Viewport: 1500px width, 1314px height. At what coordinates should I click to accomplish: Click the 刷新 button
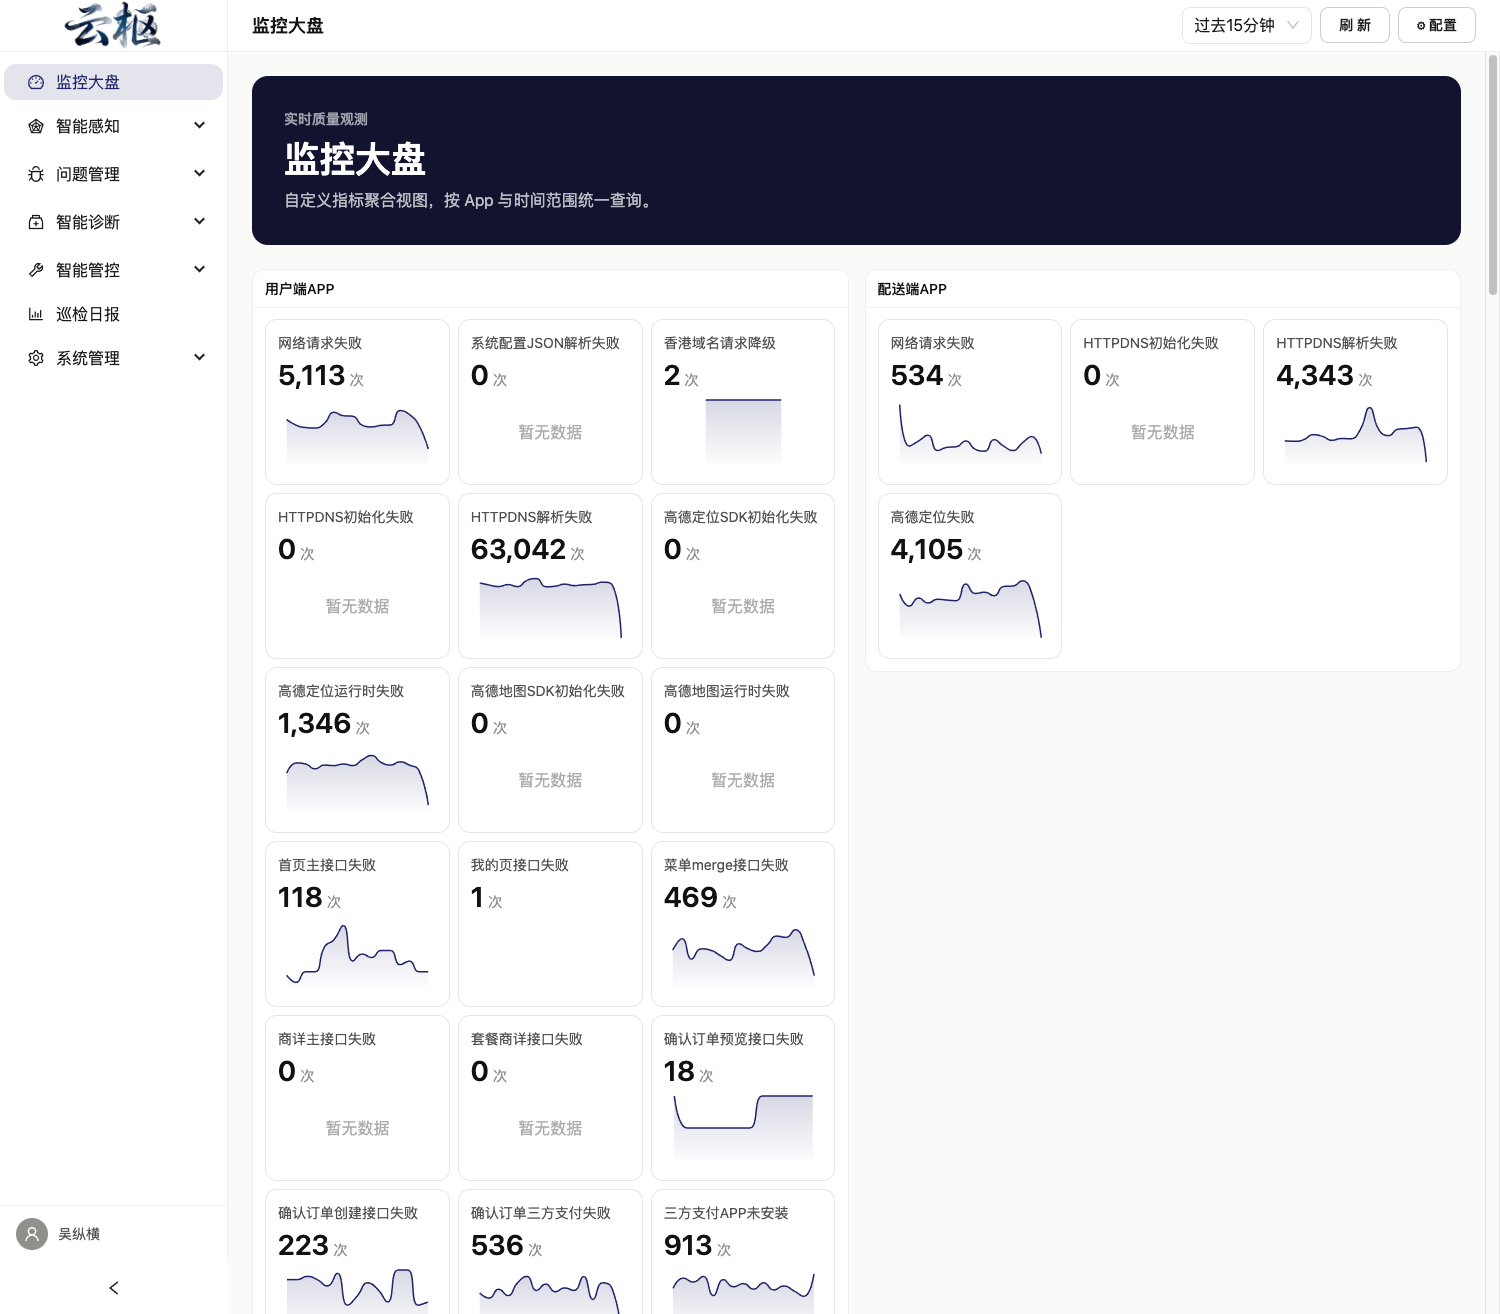pos(1355,25)
